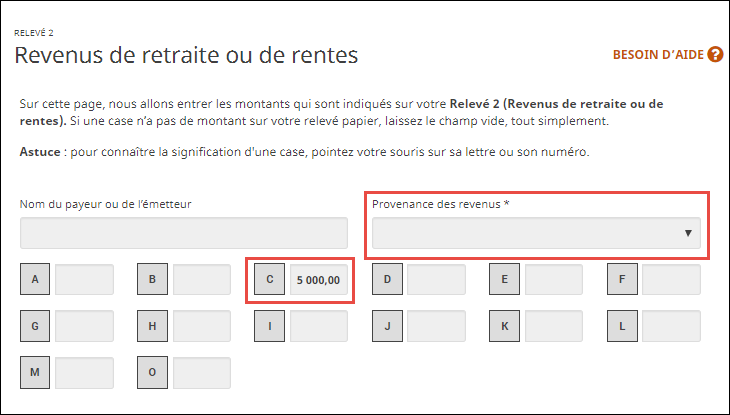Click the input field for case D
The width and height of the screenshot is (730, 415).
[436, 280]
